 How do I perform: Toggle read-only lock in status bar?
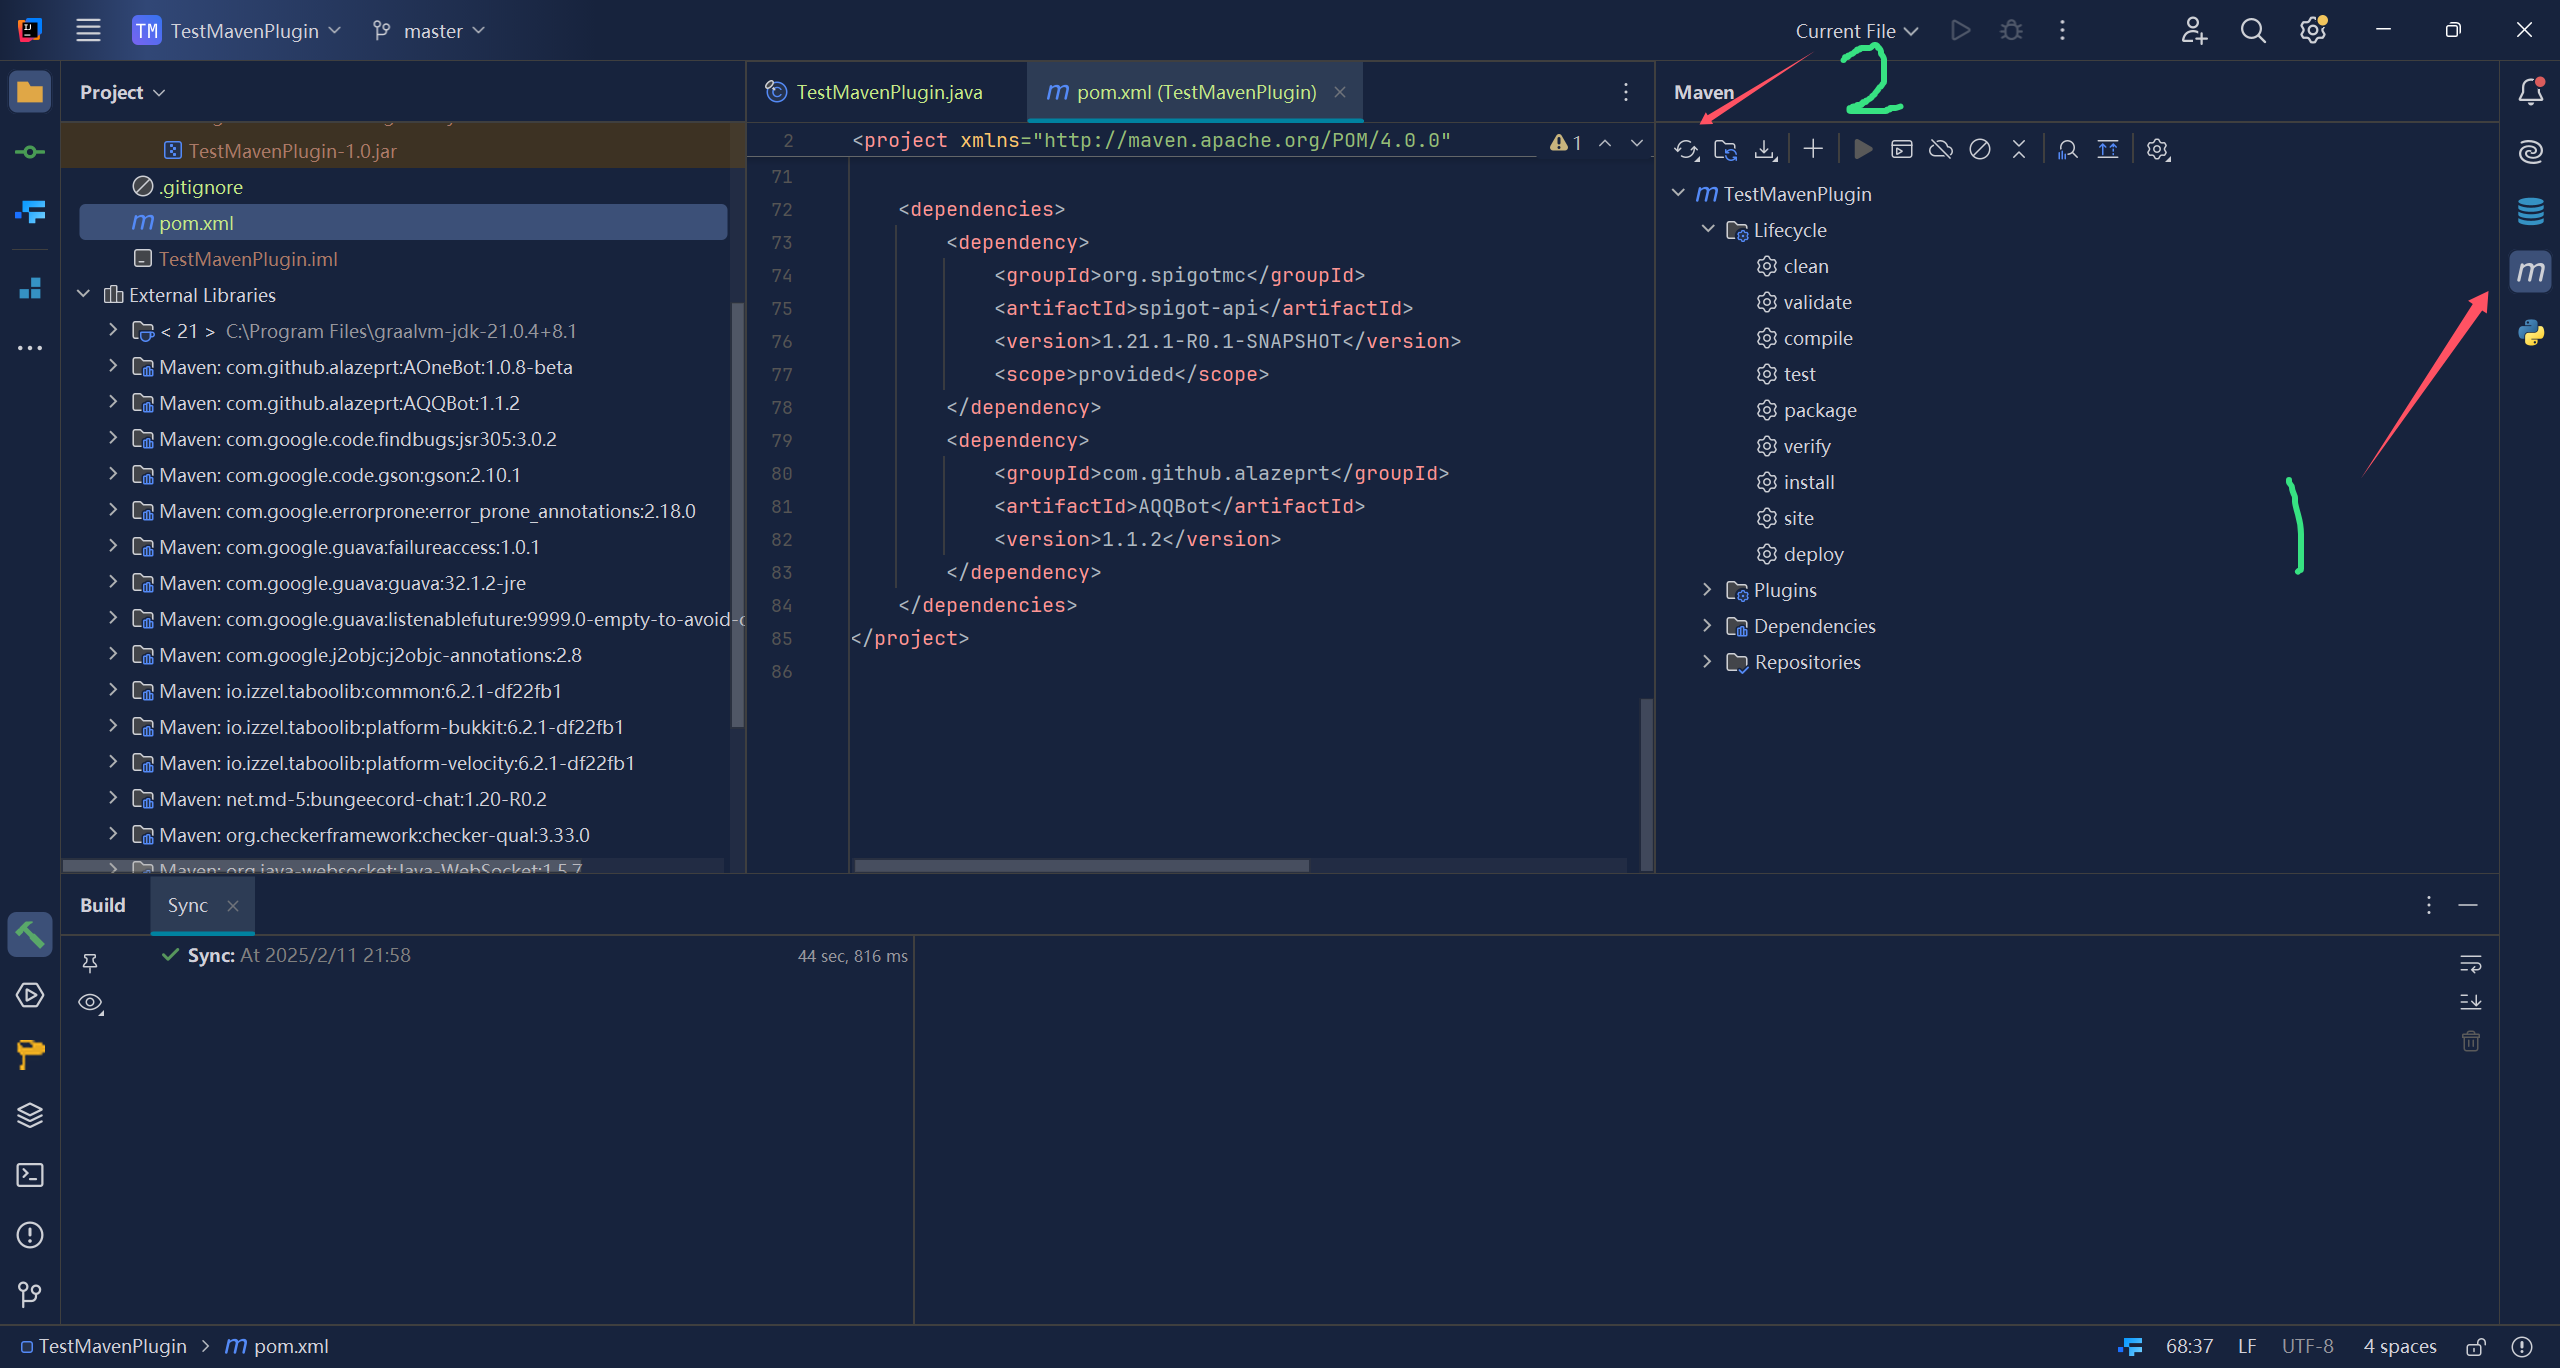click(2476, 1347)
